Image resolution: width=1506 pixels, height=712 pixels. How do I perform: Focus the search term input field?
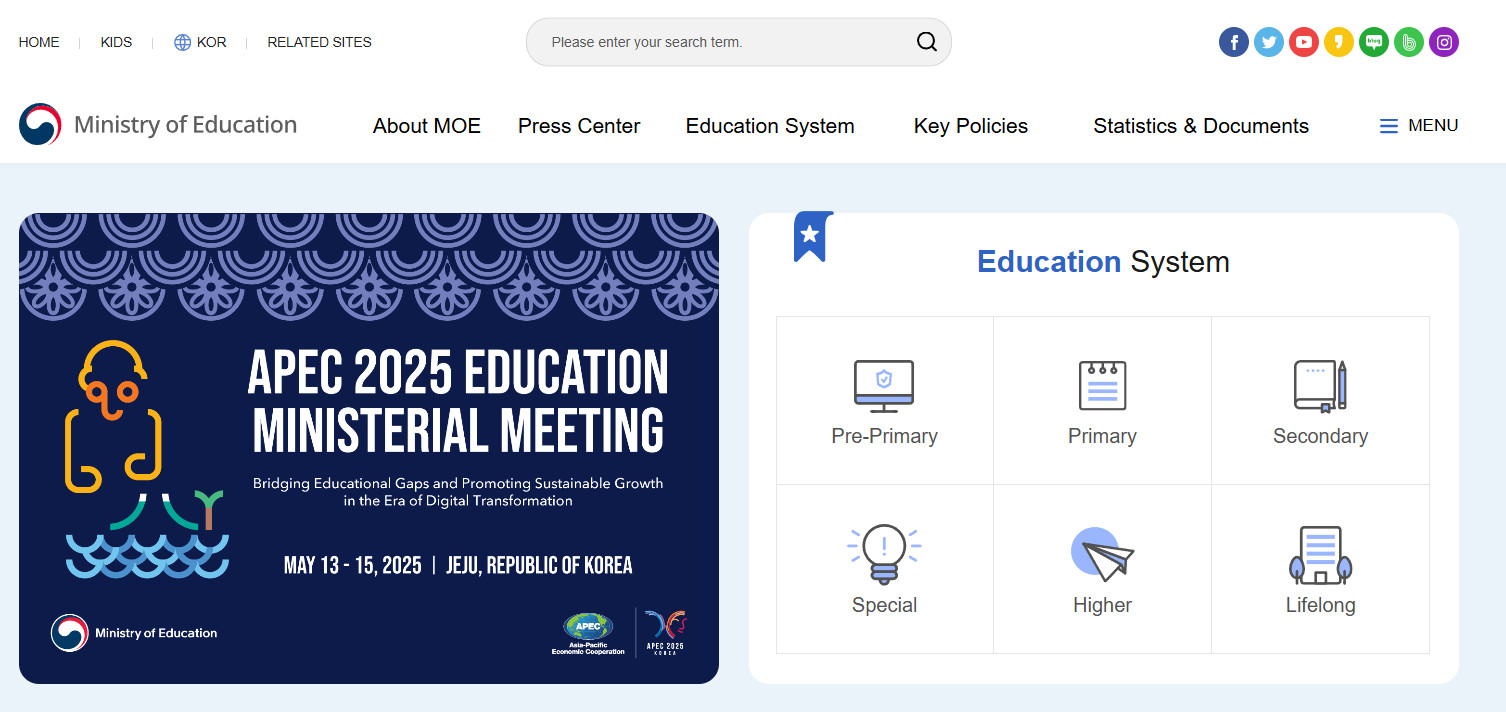(x=720, y=42)
